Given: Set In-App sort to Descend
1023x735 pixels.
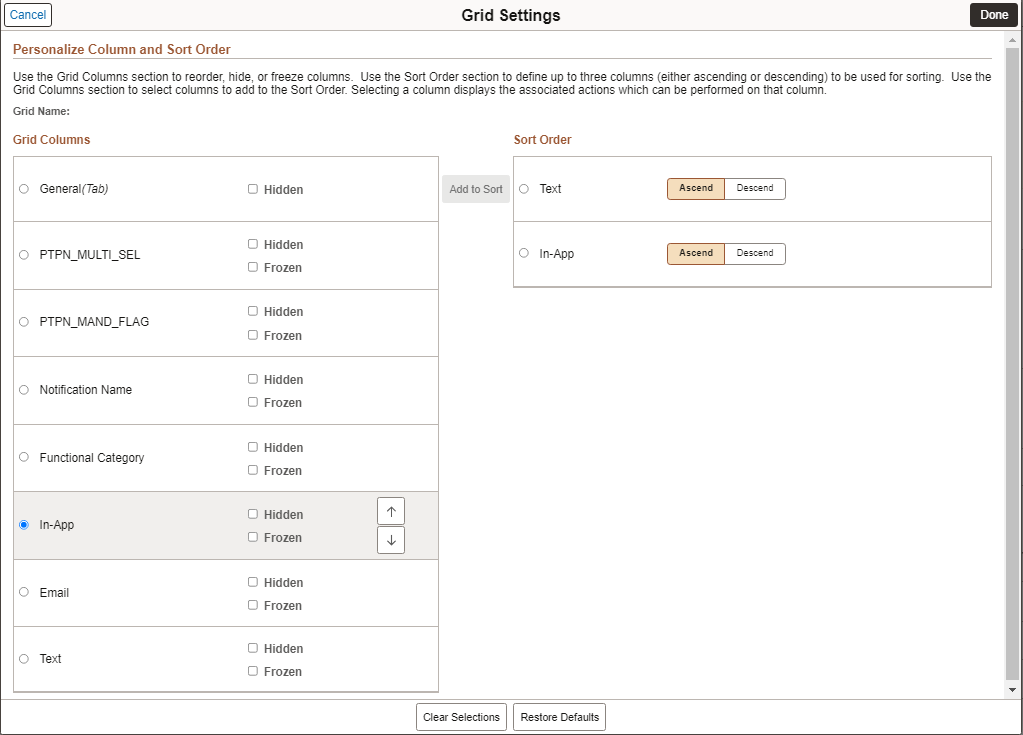Looking at the screenshot, I should [x=755, y=254].
